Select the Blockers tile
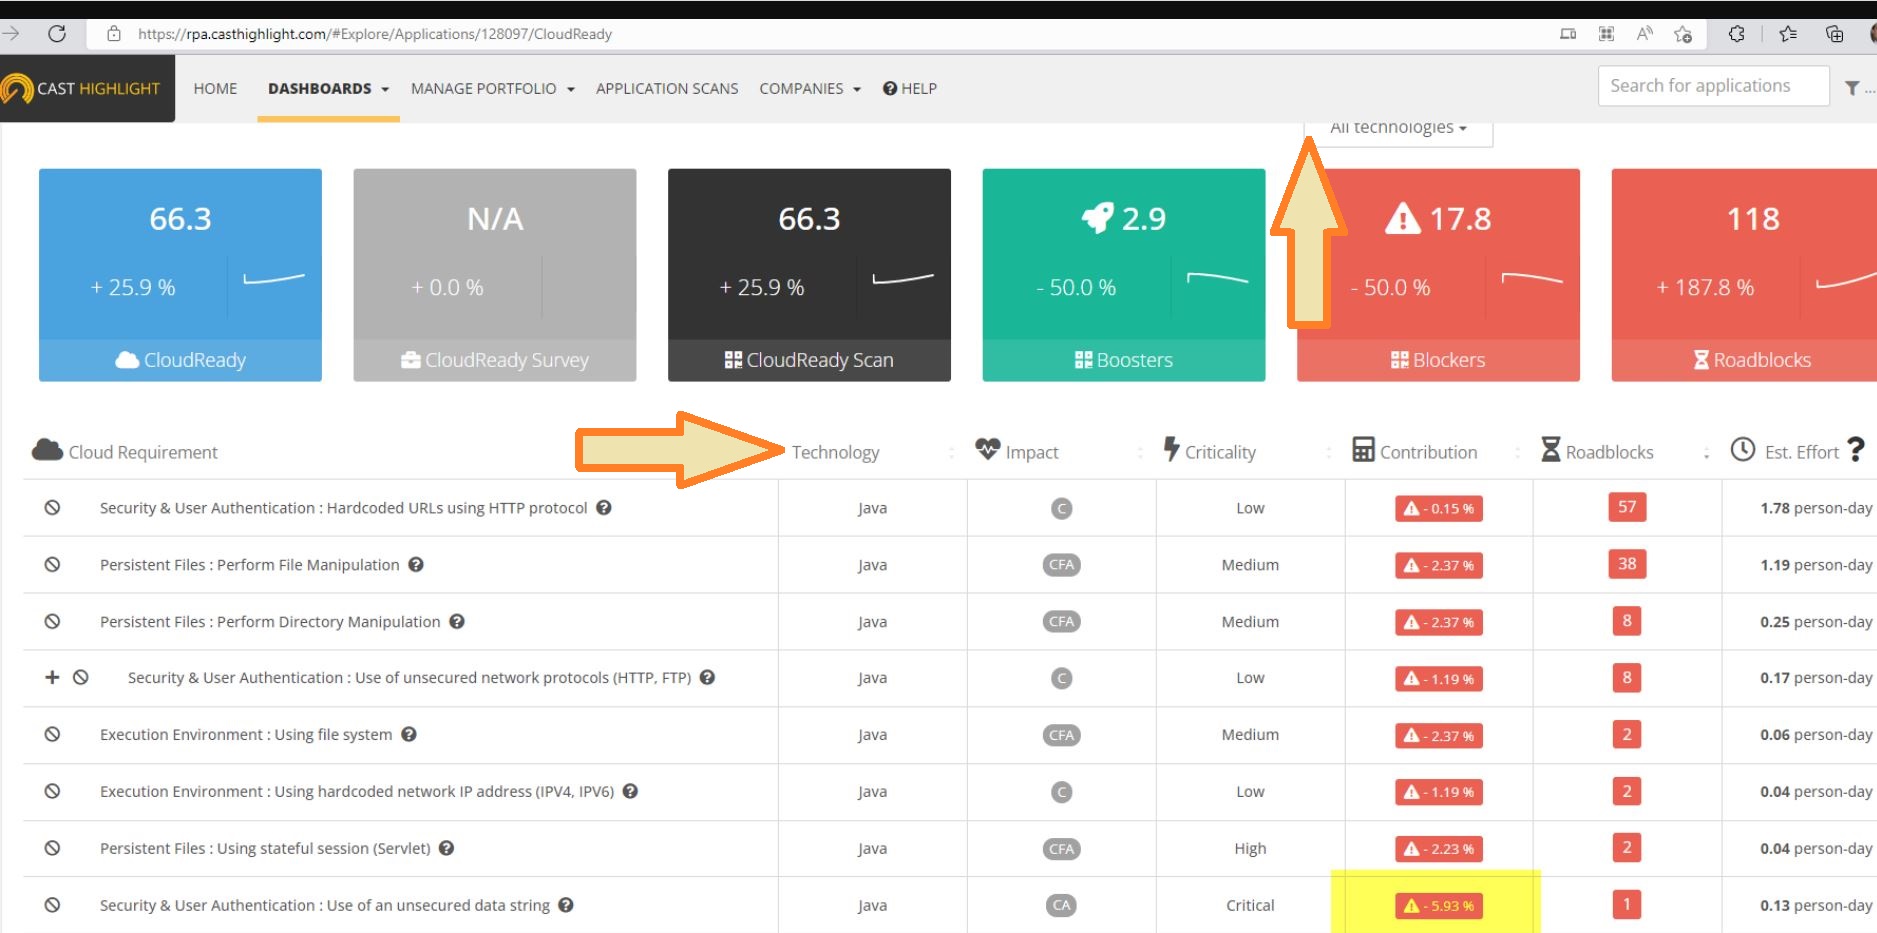Viewport: 1877px width, 933px height. [x=1439, y=275]
